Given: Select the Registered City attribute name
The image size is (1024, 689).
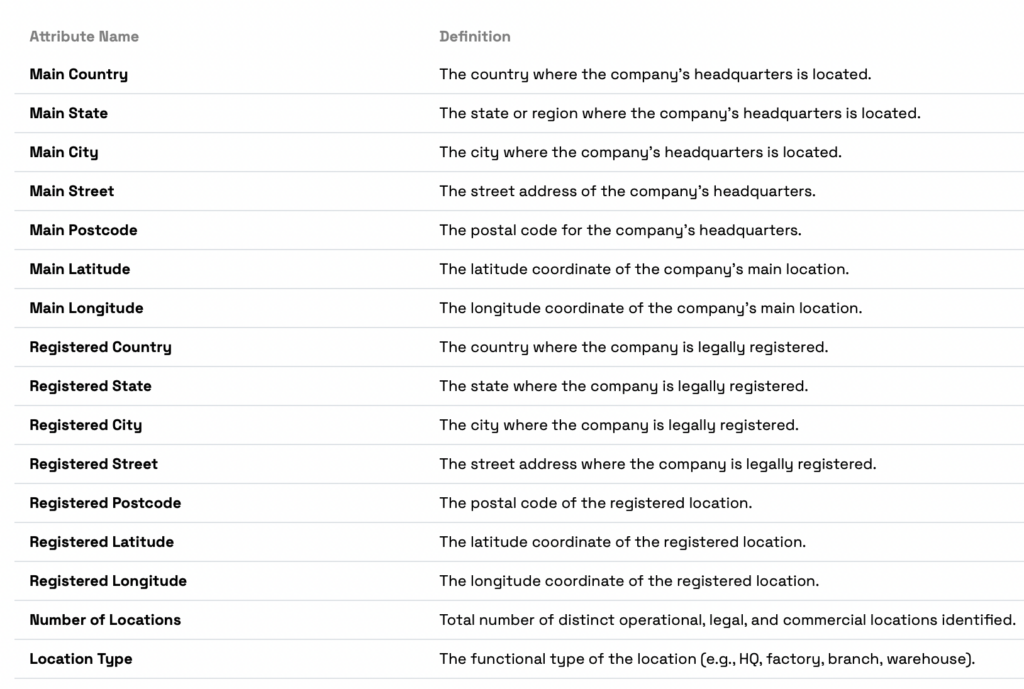Looking at the screenshot, I should tap(86, 425).
